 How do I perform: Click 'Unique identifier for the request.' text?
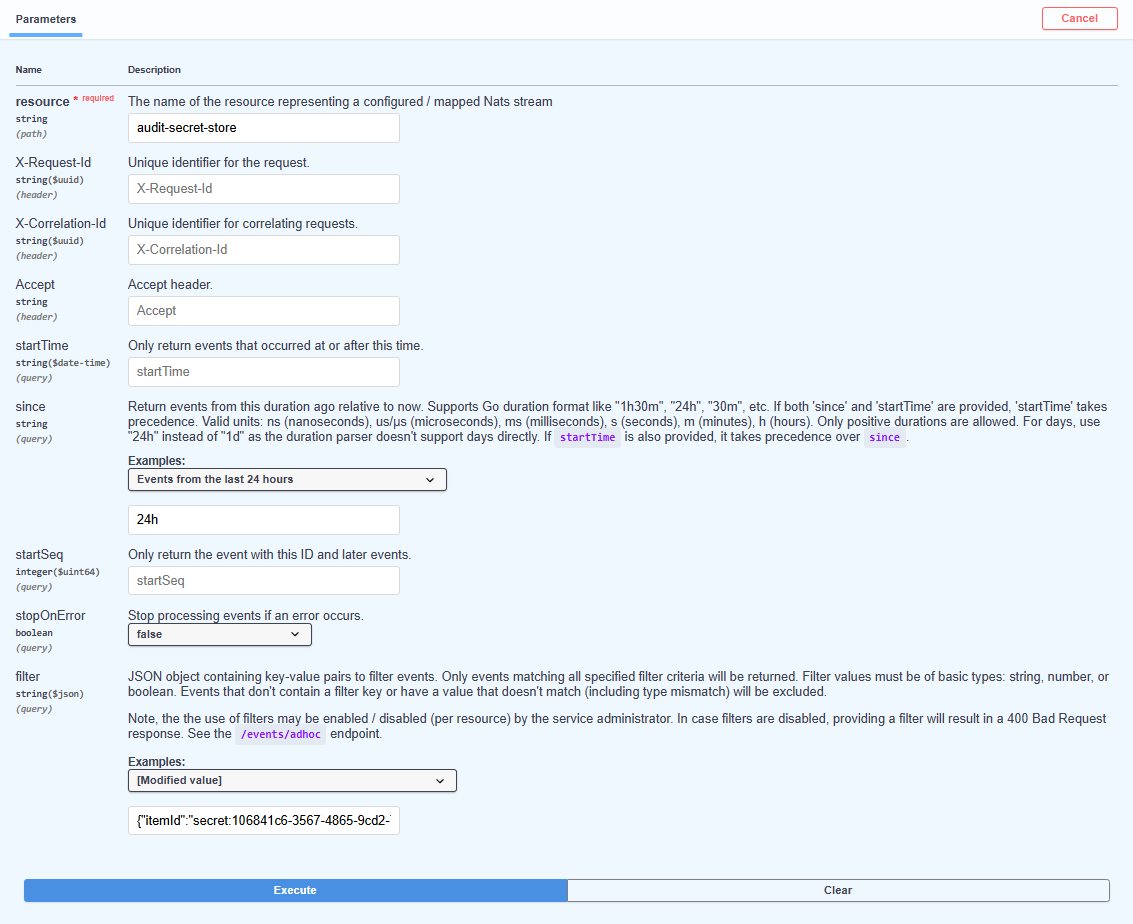click(x=219, y=163)
